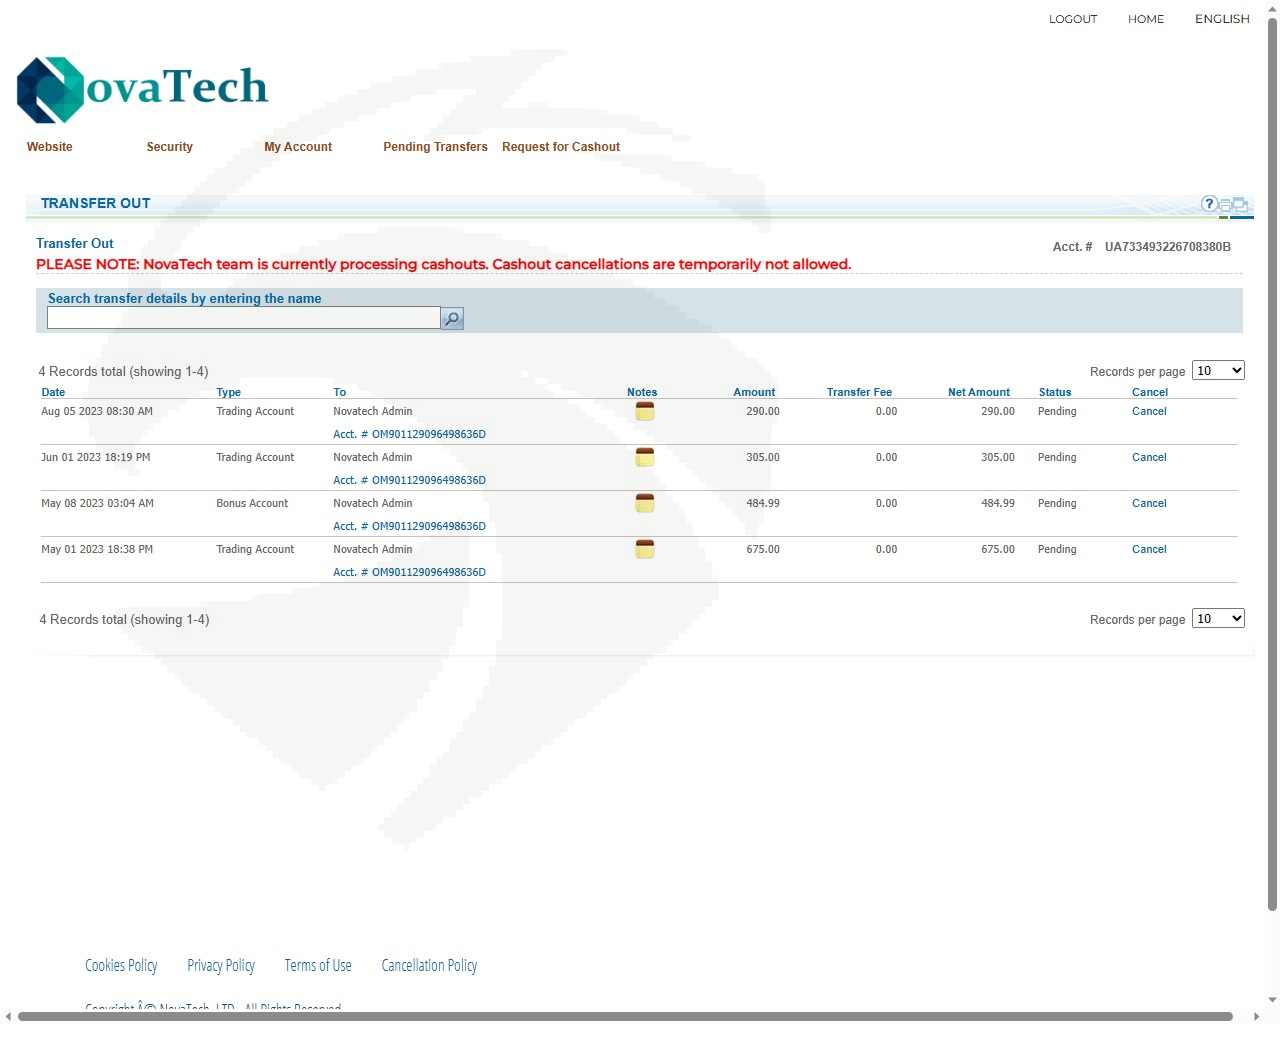The width and height of the screenshot is (1288, 1050).
Task: Click the horizontal page scrollbar
Action: click(x=625, y=1016)
